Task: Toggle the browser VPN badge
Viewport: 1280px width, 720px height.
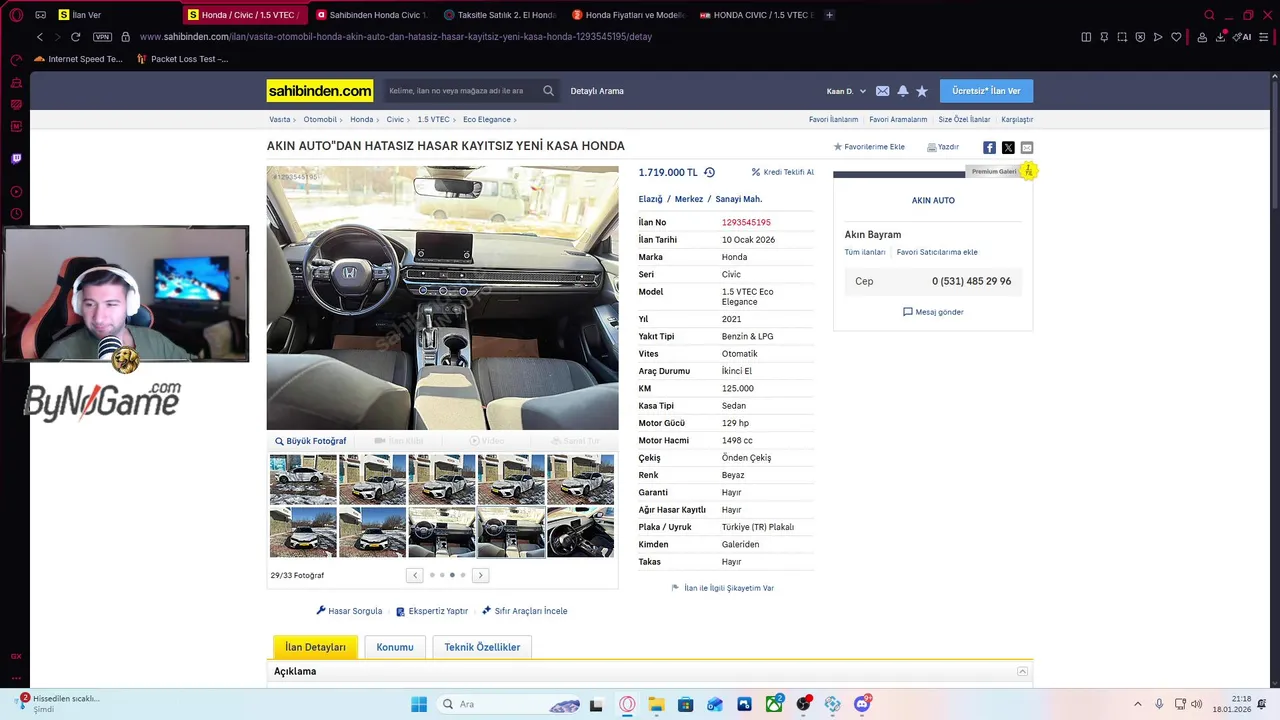Action: [102, 37]
